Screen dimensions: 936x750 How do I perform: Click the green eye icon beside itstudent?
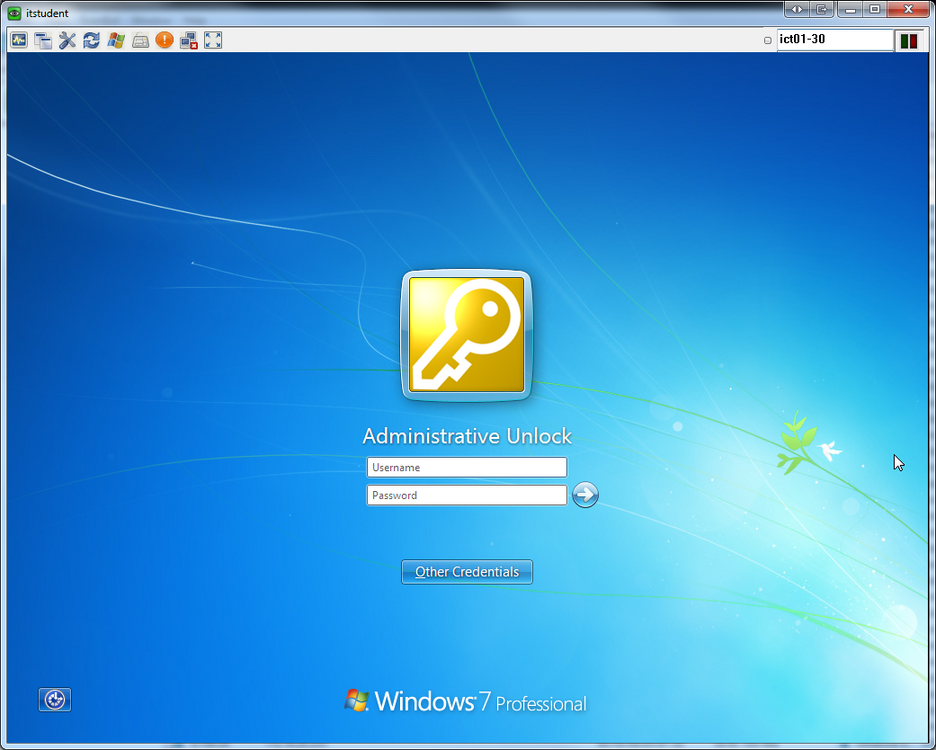[x=14, y=13]
